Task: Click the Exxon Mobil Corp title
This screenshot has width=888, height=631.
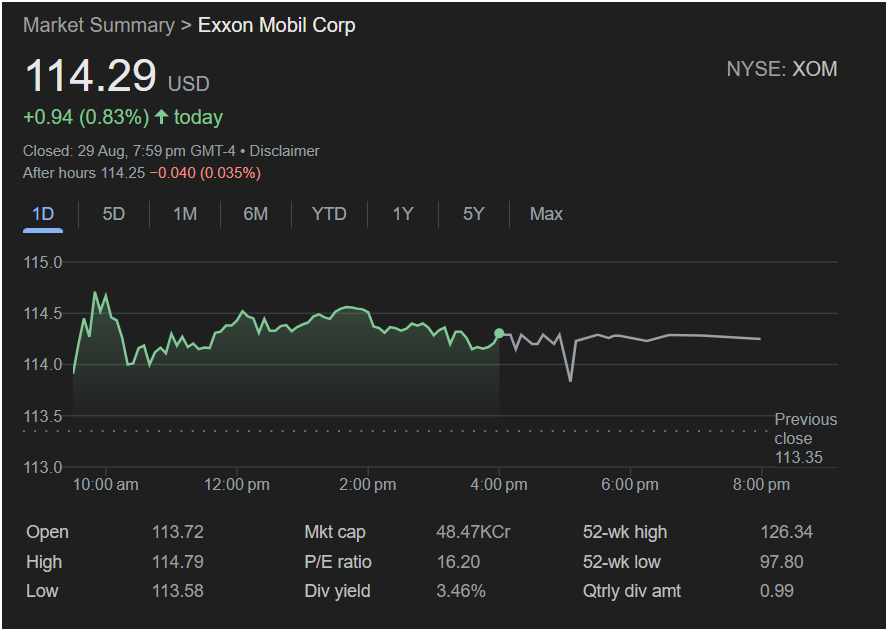Action: (277, 25)
